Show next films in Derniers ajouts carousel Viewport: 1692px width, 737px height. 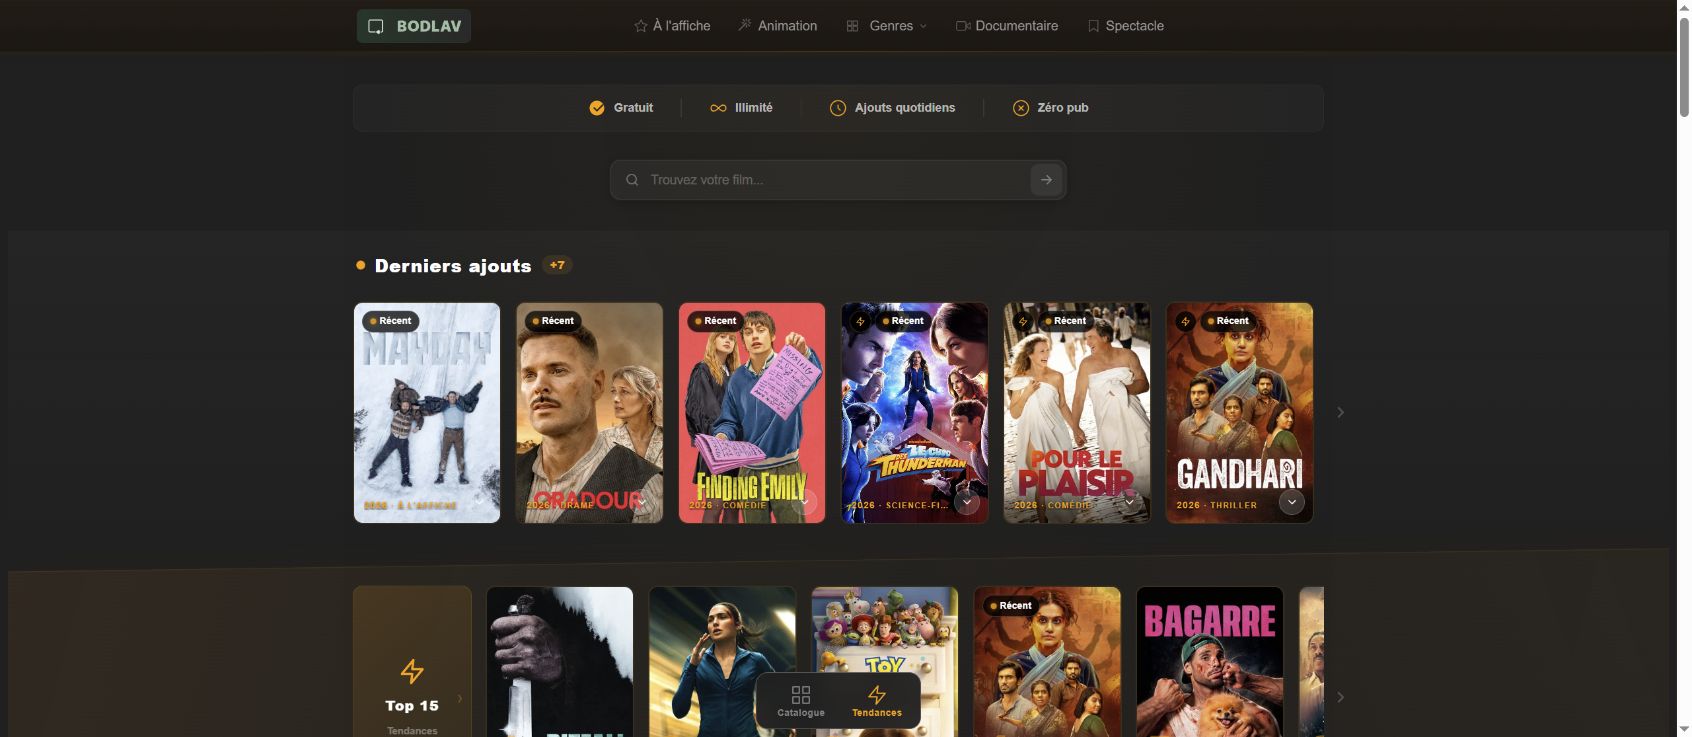pyautogui.click(x=1341, y=413)
